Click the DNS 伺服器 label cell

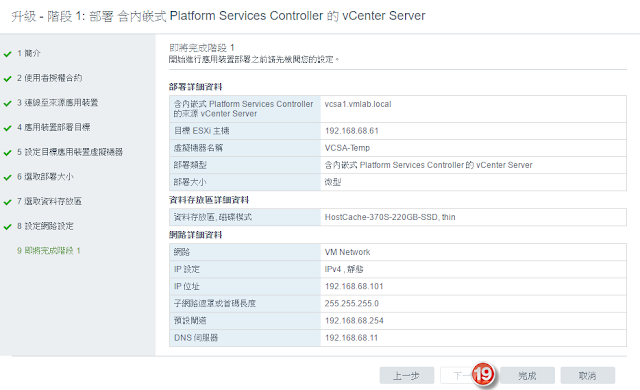pyautogui.click(x=245, y=338)
